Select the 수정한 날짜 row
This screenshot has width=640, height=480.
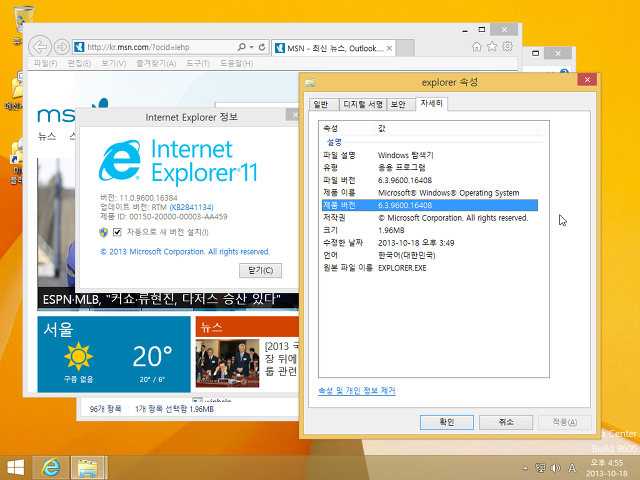(x=430, y=242)
